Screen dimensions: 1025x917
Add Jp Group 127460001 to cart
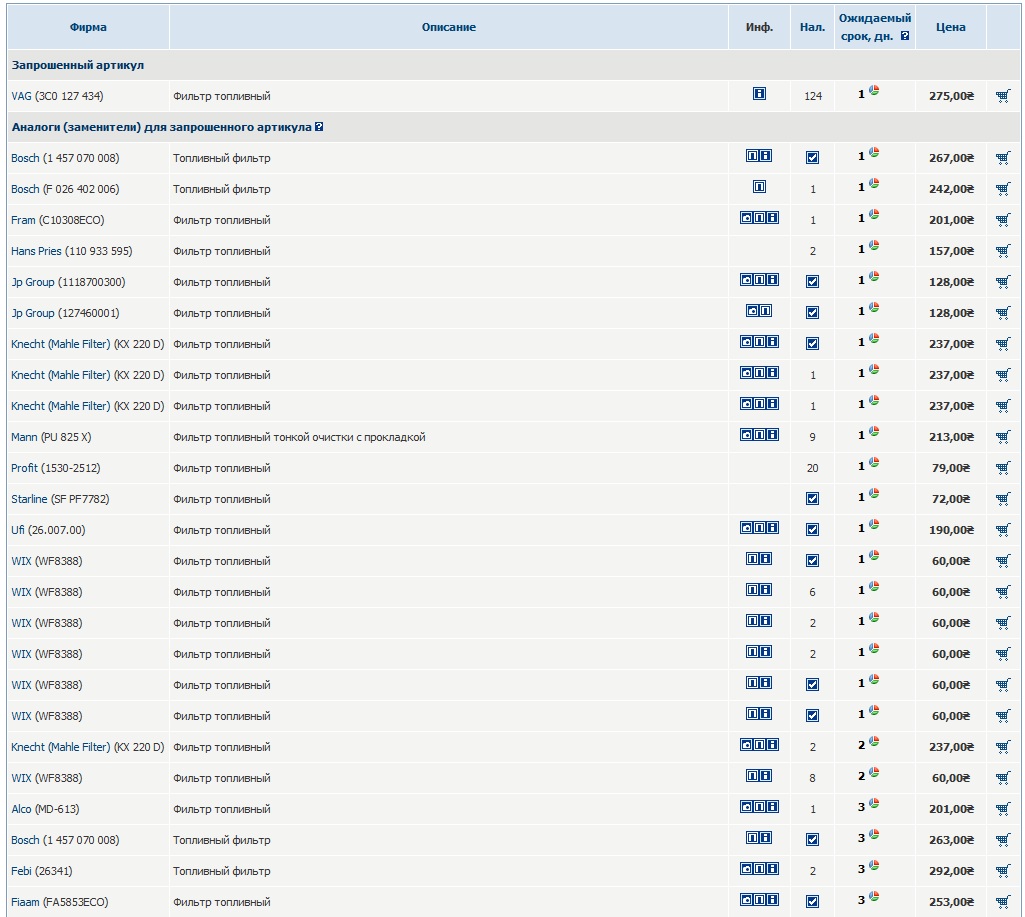(x=1003, y=313)
